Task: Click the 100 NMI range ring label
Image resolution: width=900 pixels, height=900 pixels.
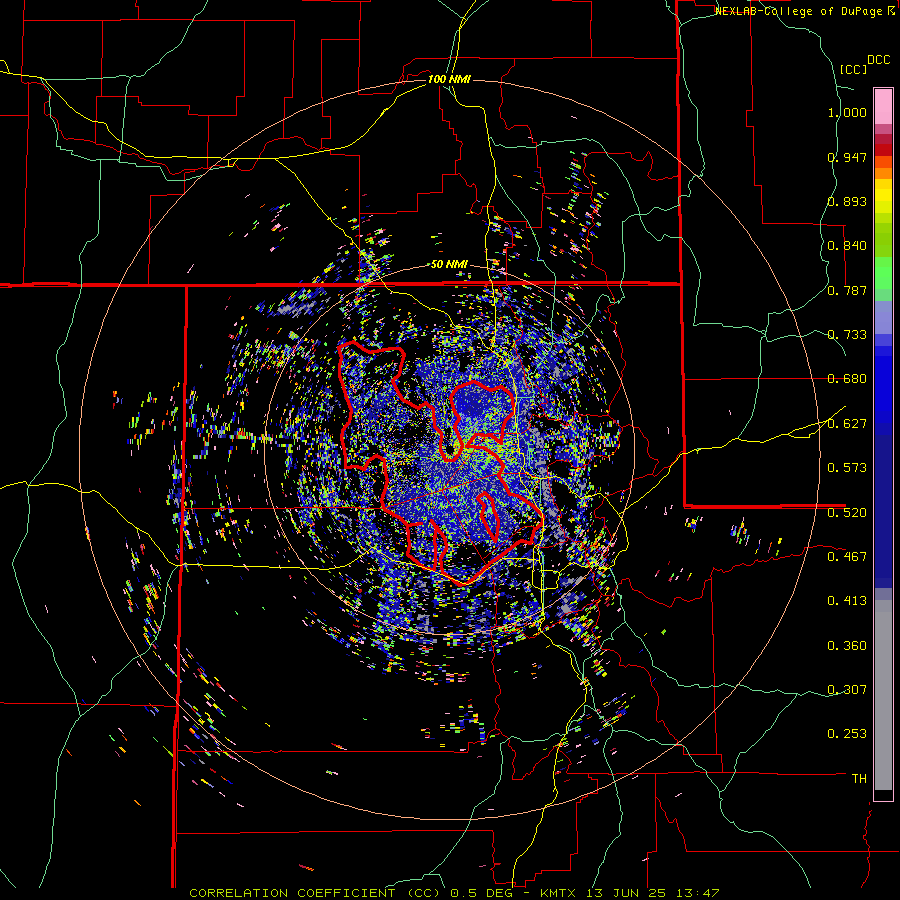Action: pos(448,79)
